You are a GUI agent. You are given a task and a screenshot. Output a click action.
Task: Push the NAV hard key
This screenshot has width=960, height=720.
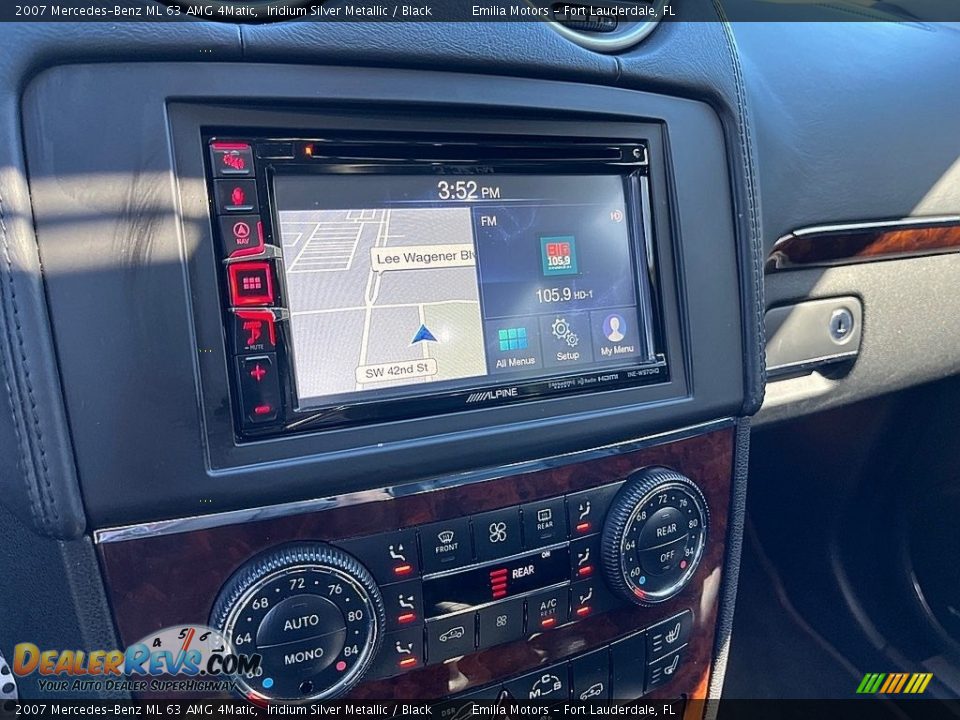click(x=241, y=234)
